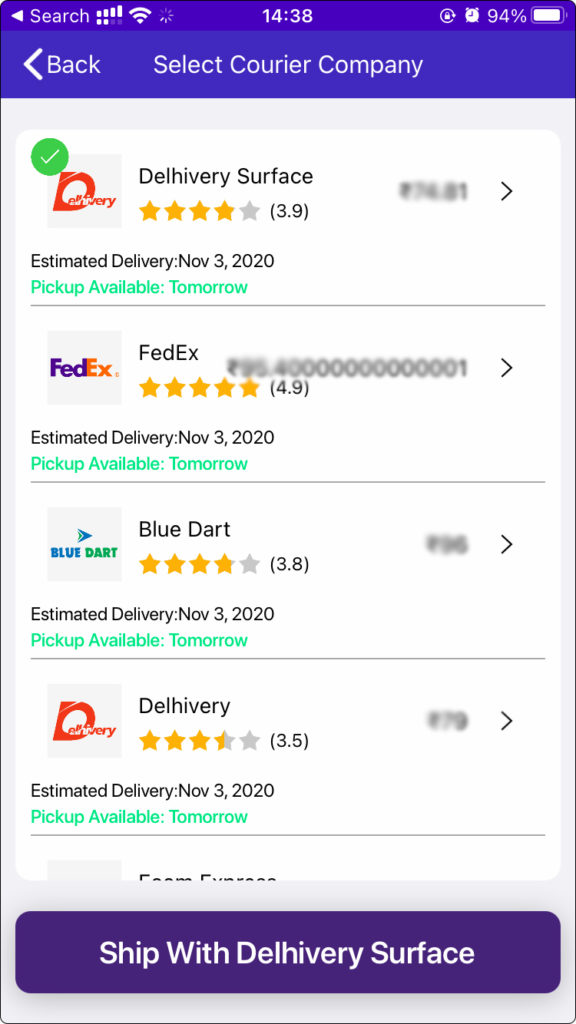The width and height of the screenshot is (576, 1024).
Task: Tap the FedEx logo icon
Action: (84, 368)
